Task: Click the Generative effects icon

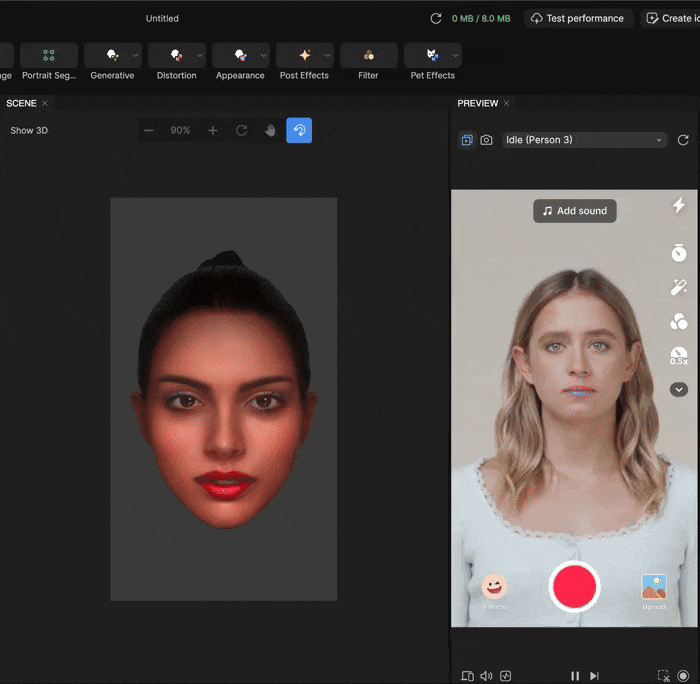Action: [x=112, y=55]
